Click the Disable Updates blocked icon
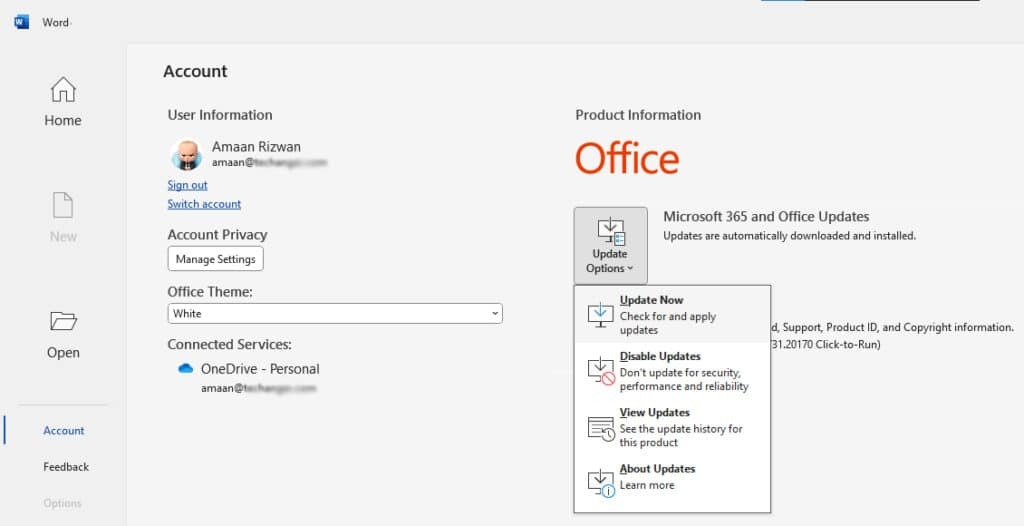This screenshot has height=526, width=1024. (601, 370)
